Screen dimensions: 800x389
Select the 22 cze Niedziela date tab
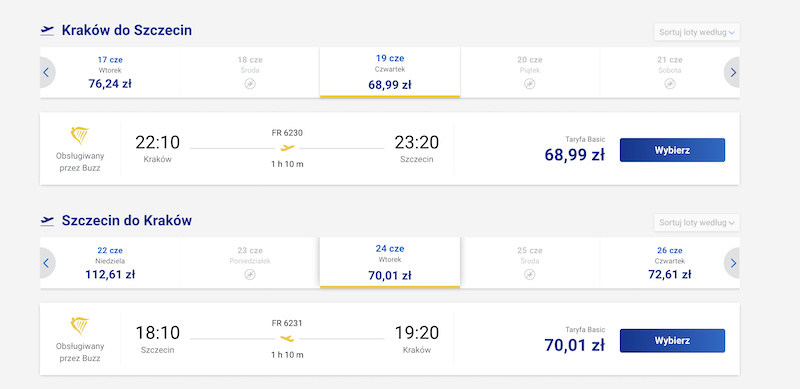pos(110,263)
